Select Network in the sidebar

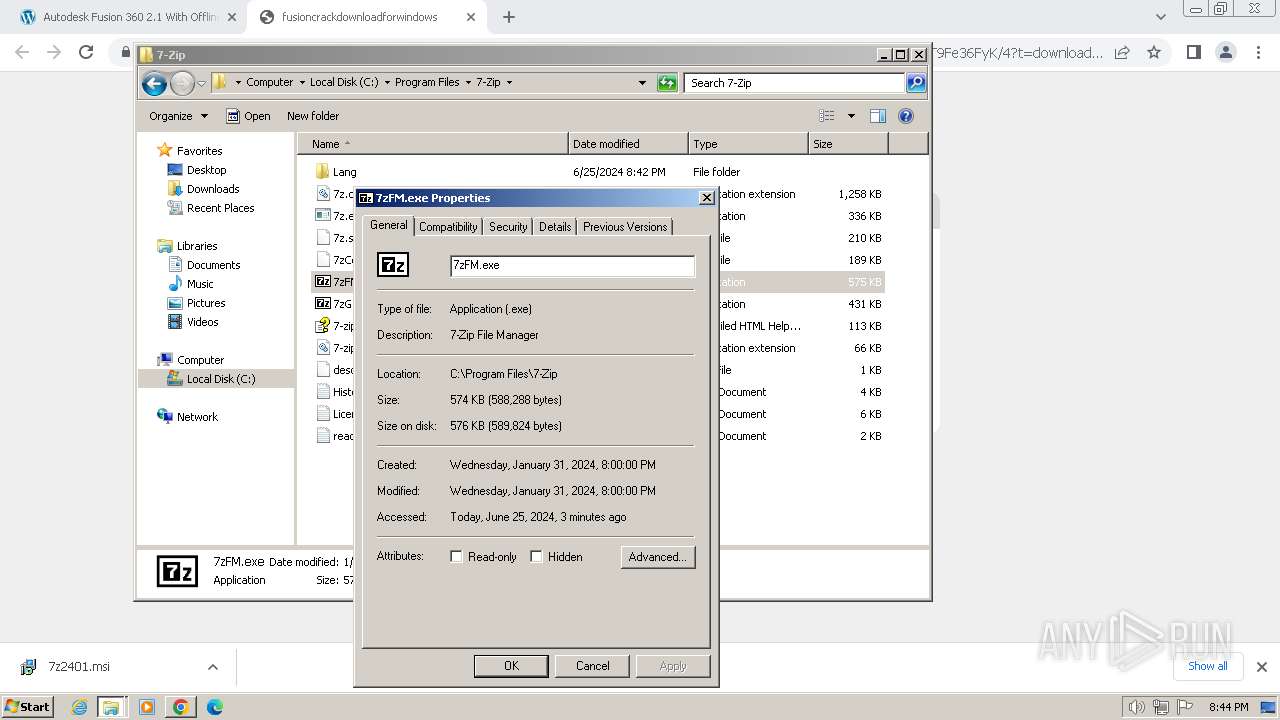tap(197, 417)
